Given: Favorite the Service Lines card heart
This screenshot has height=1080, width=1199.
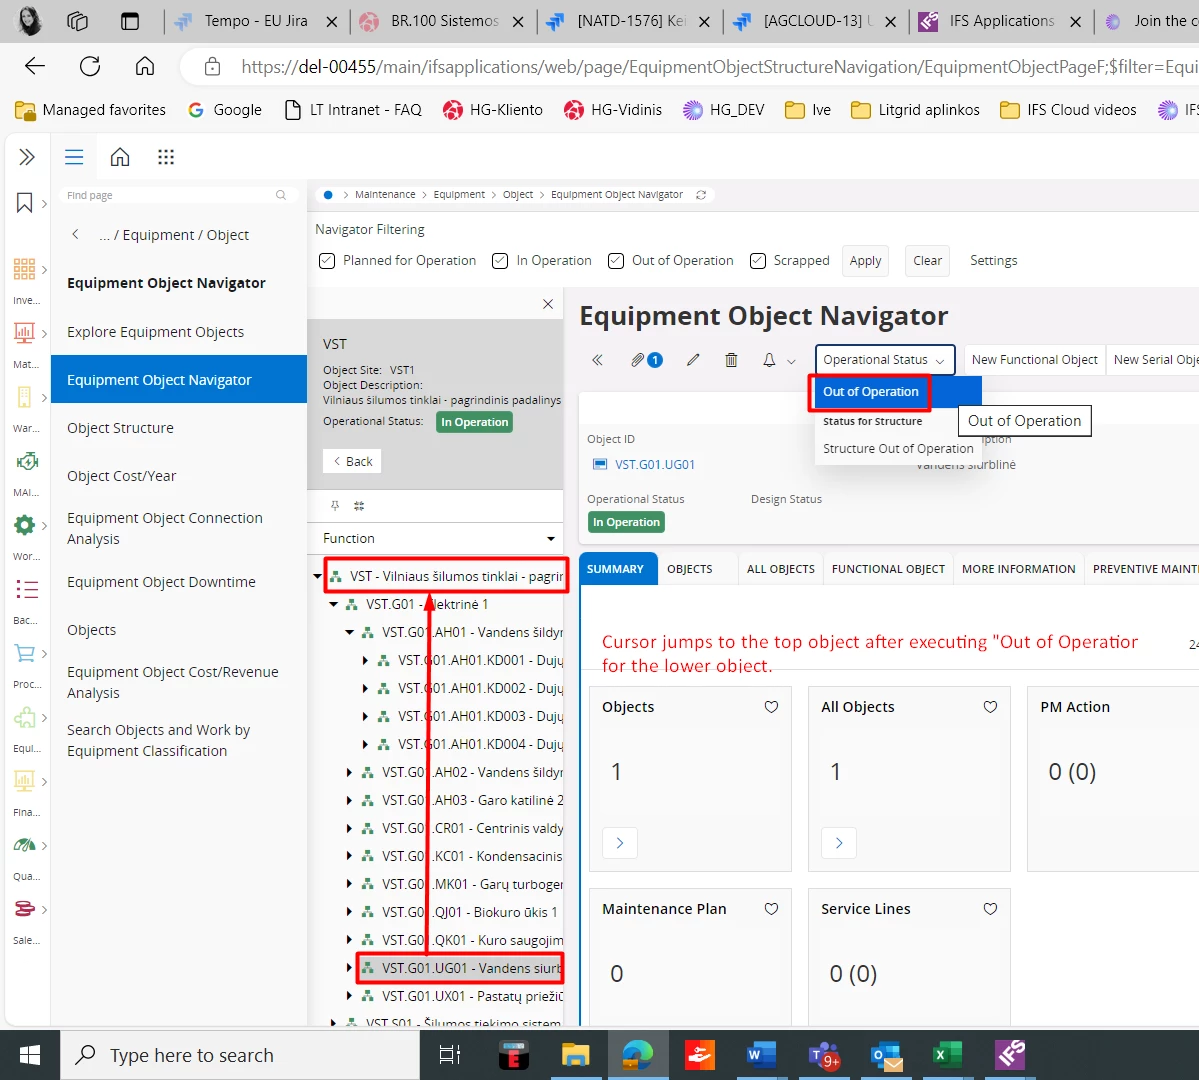Looking at the screenshot, I should click(x=990, y=909).
